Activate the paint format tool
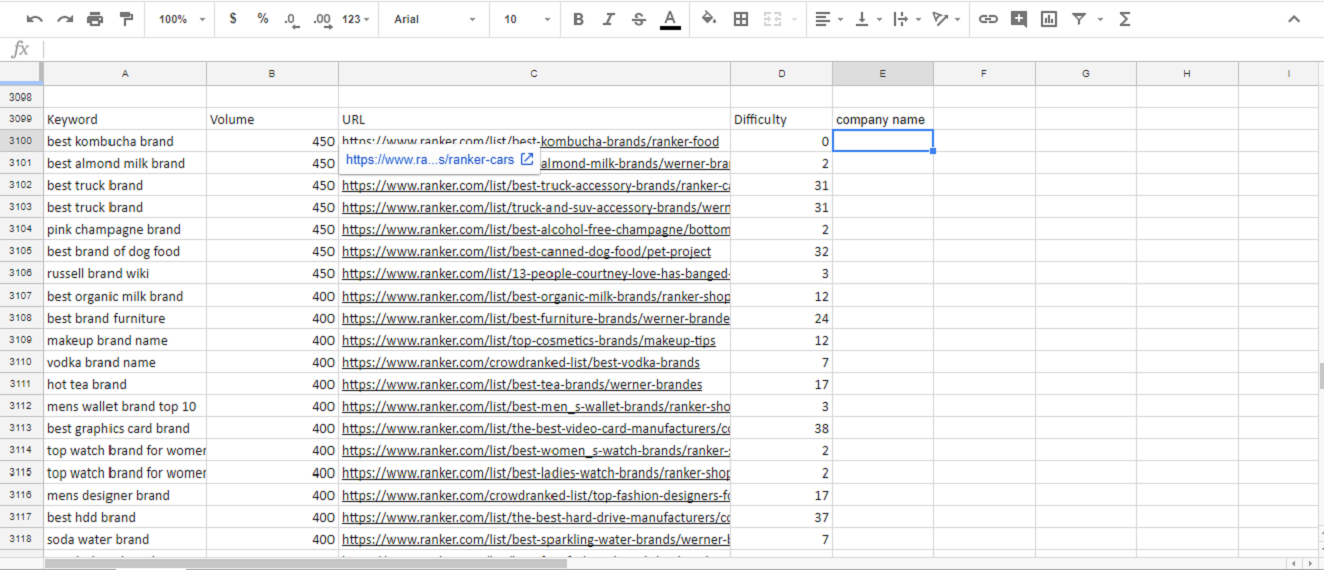The height and width of the screenshot is (570, 1324). pos(126,19)
